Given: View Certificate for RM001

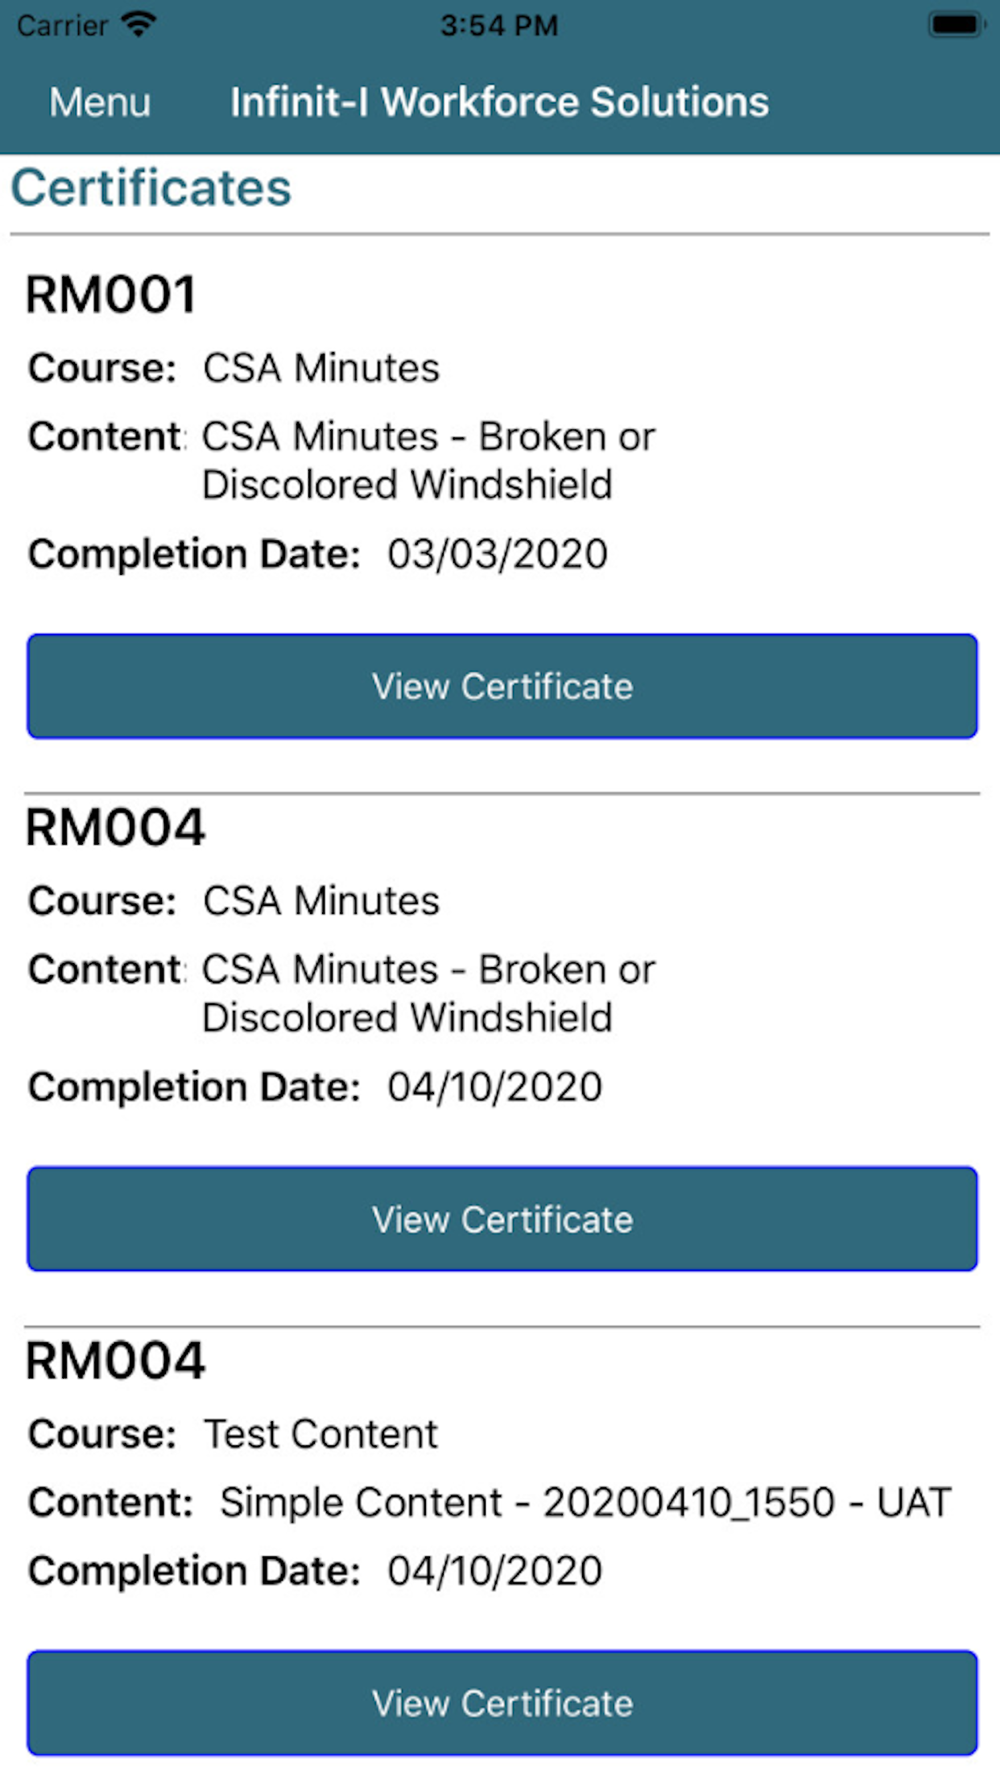Looking at the screenshot, I should [x=502, y=686].
